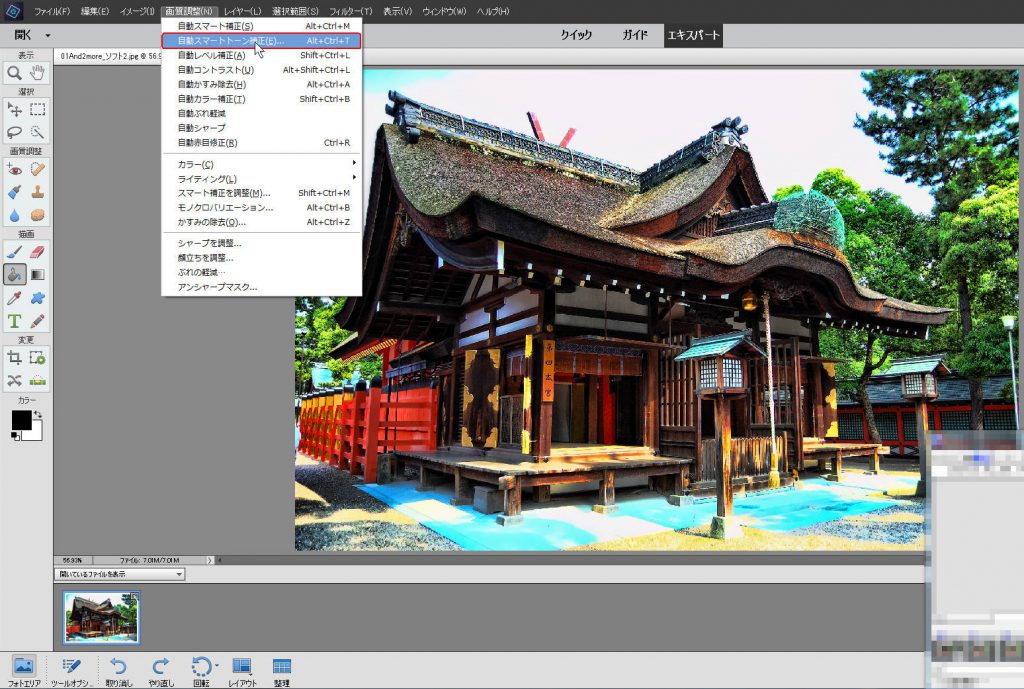Select the Zoom magnifier tool
The image size is (1024, 689).
pyautogui.click(x=15, y=72)
